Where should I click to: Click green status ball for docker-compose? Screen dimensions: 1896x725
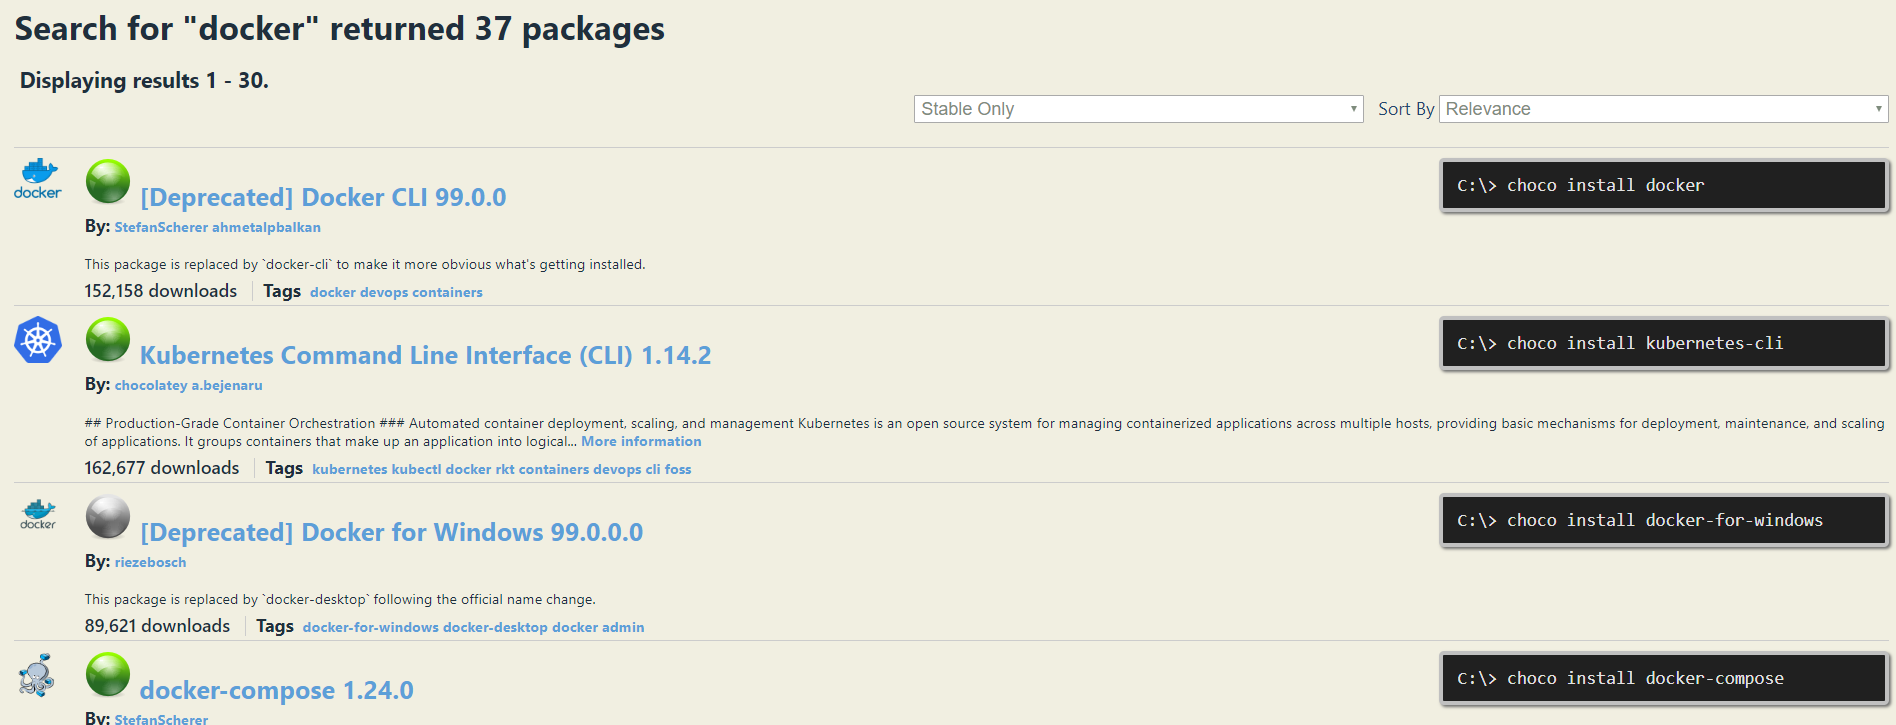coord(108,674)
